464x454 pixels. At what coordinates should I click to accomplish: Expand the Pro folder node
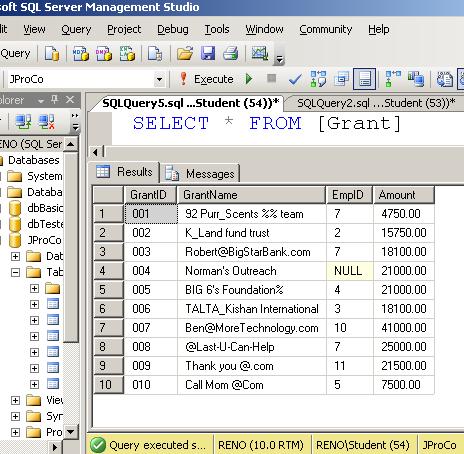15,432
